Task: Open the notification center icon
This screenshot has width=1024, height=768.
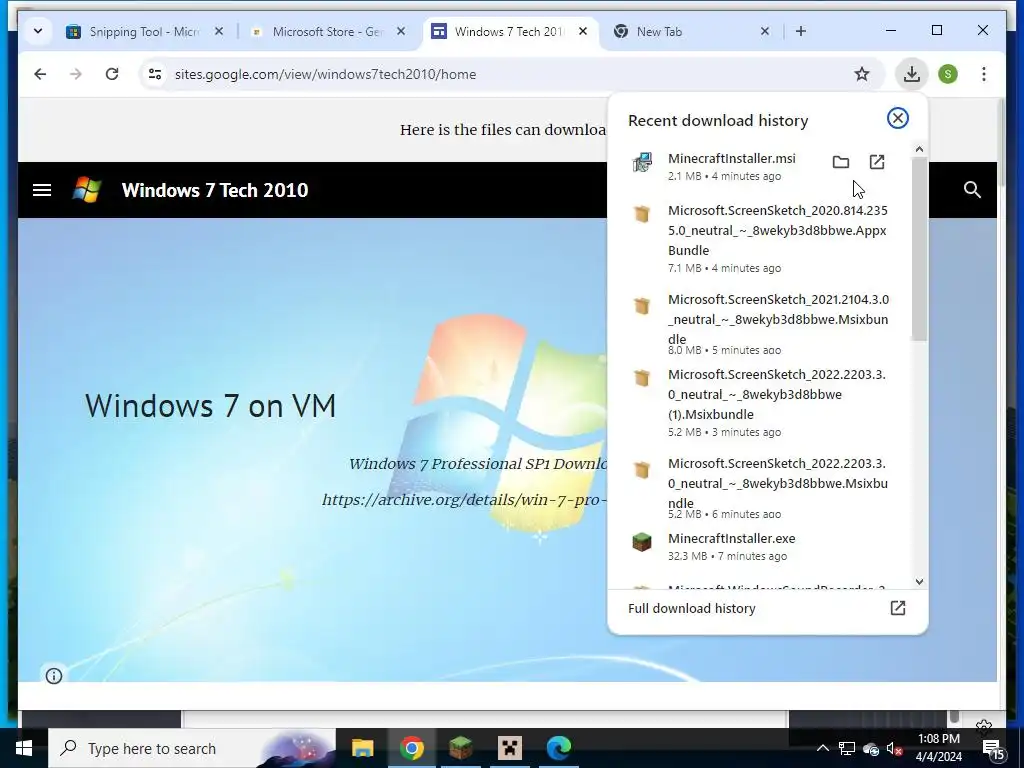Action: click(993, 748)
